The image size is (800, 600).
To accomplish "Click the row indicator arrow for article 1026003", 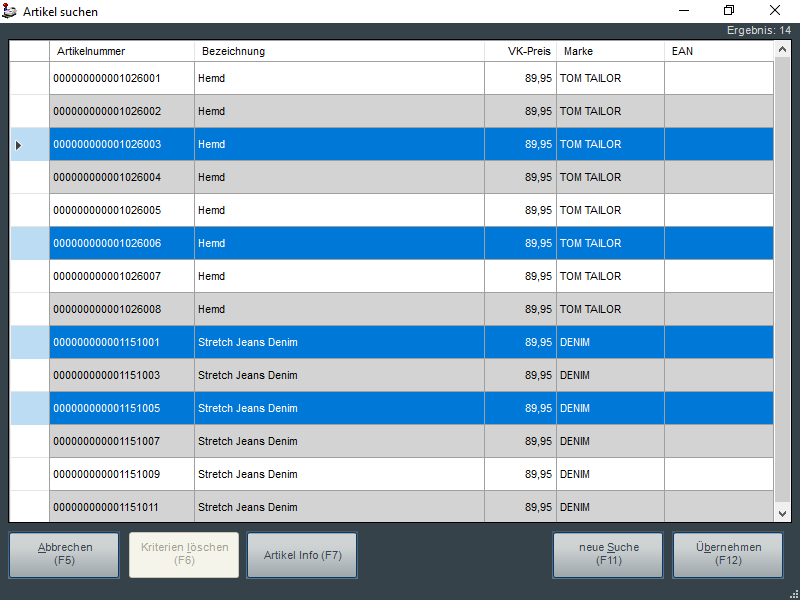I will click(19, 145).
